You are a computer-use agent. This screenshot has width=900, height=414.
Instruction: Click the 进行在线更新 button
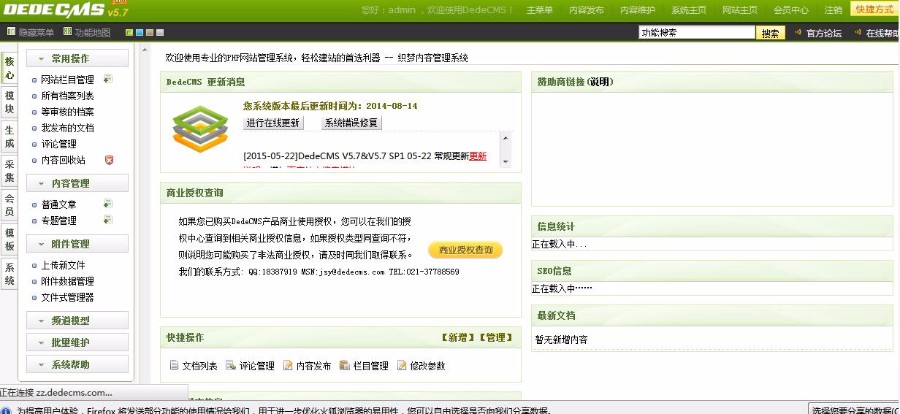[x=273, y=123]
